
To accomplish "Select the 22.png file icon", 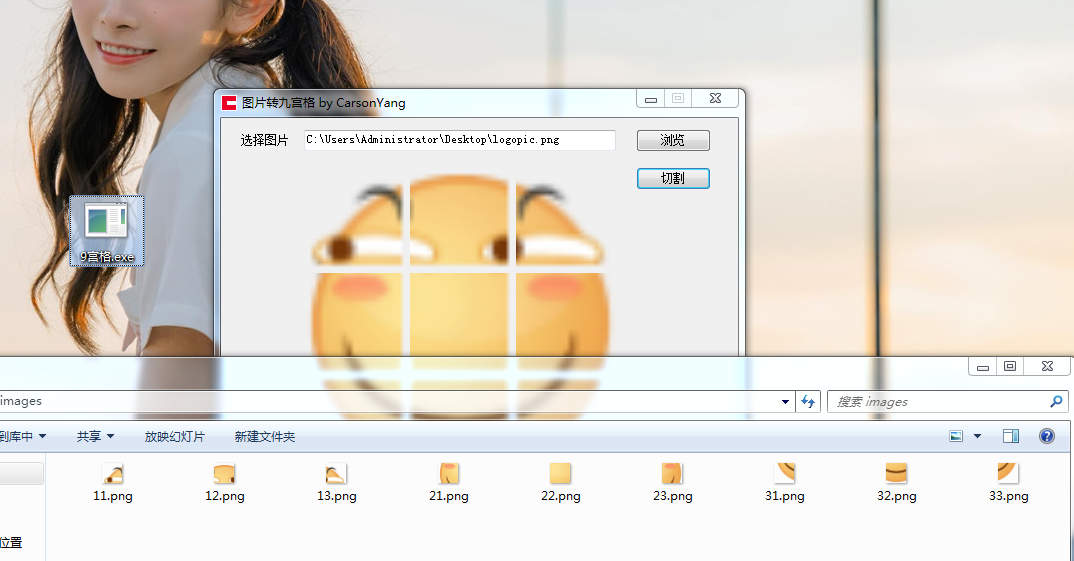I will coord(560,473).
